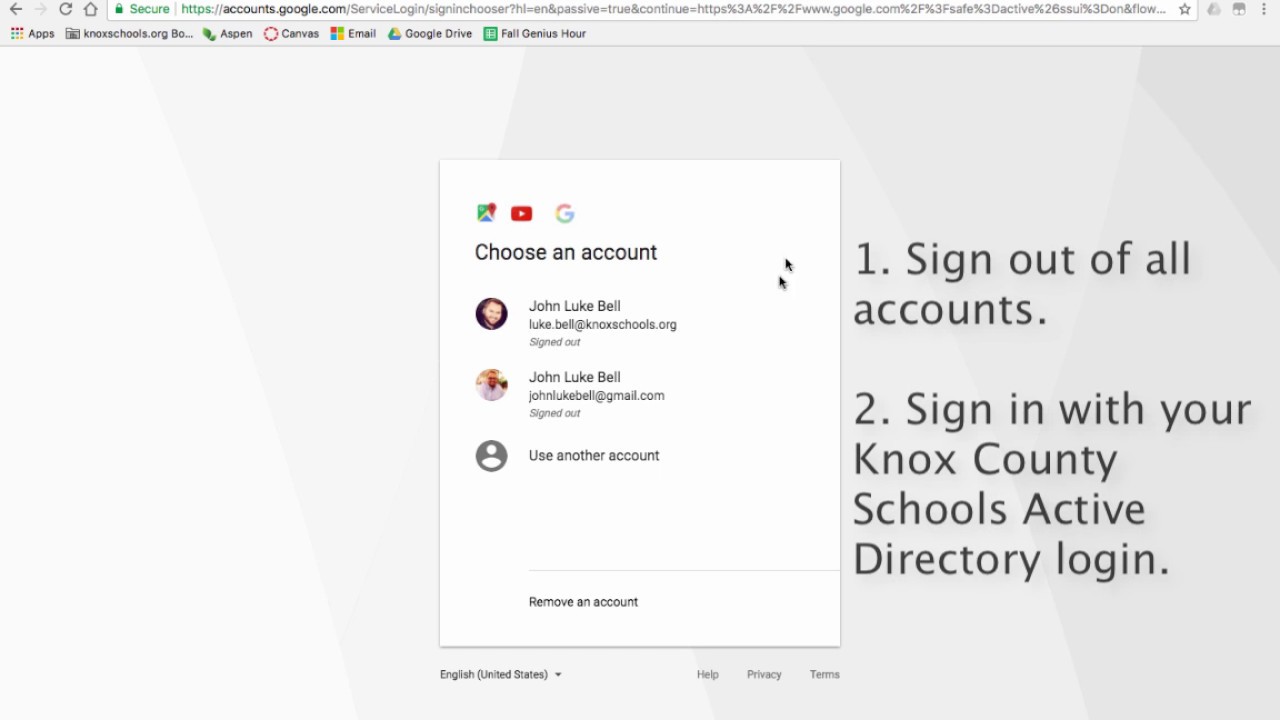Open the browser home page icon

point(90,9)
